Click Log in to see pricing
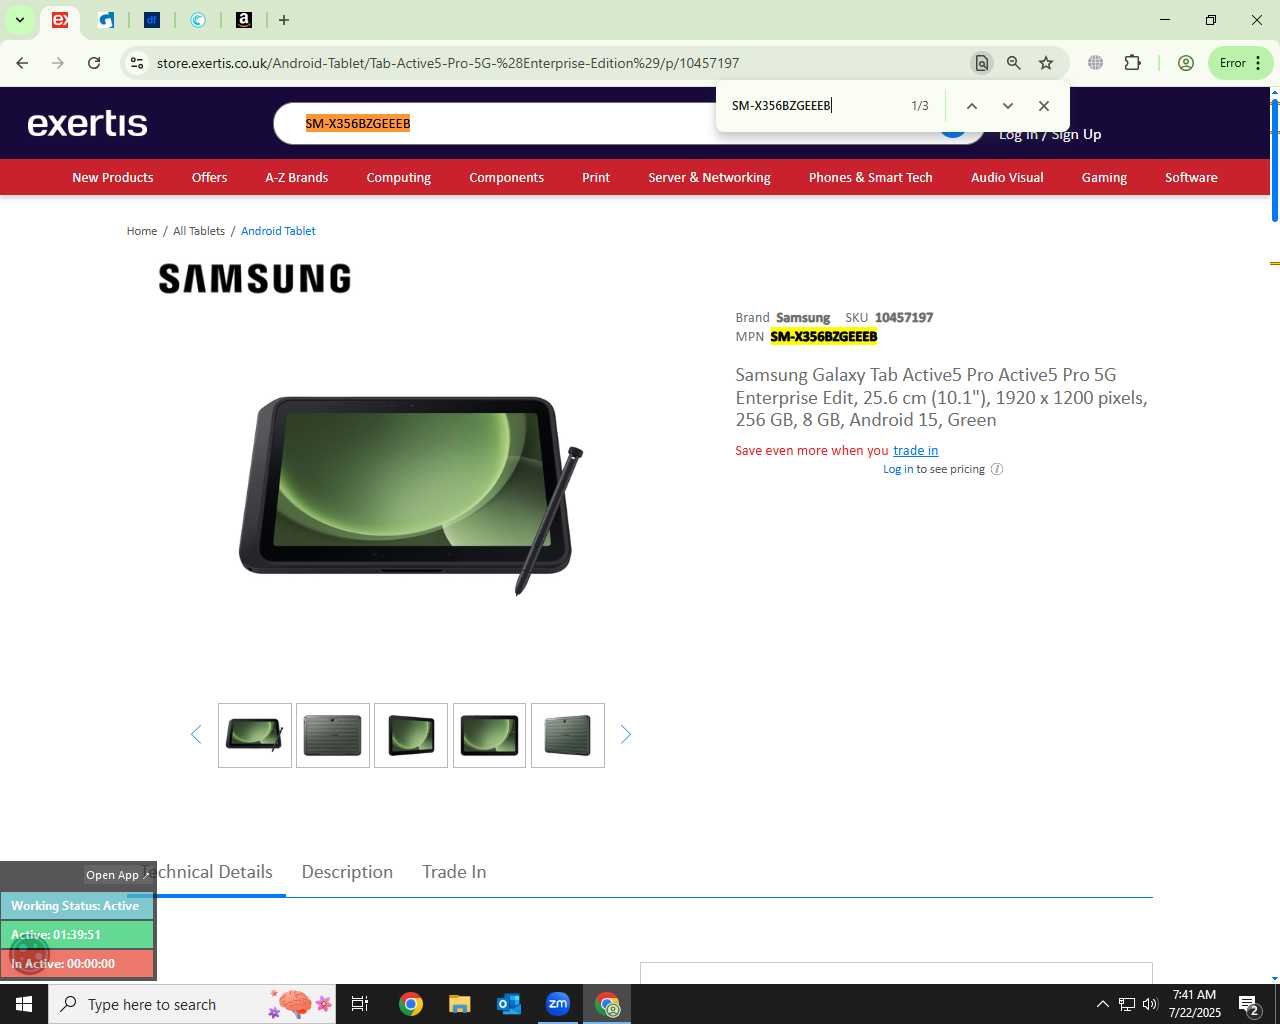1280x1024 pixels. (x=898, y=469)
